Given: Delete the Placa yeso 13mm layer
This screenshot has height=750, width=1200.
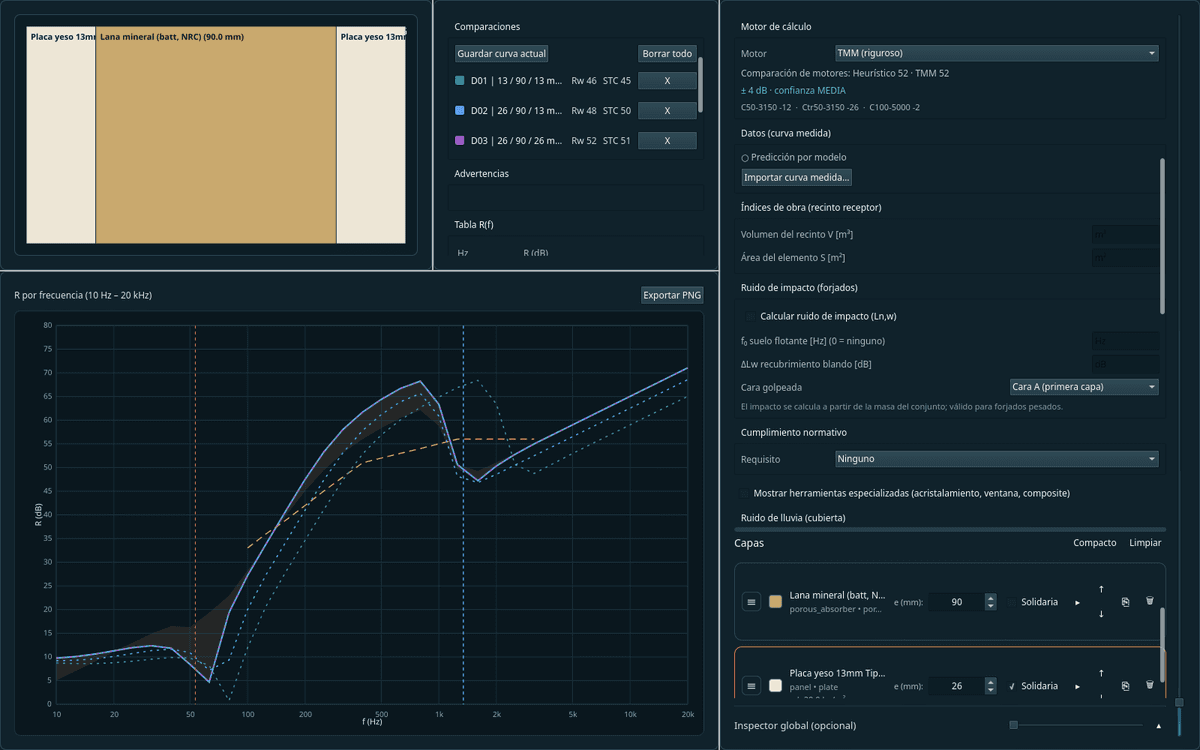Looking at the screenshot, I should tap(1149, 686).
